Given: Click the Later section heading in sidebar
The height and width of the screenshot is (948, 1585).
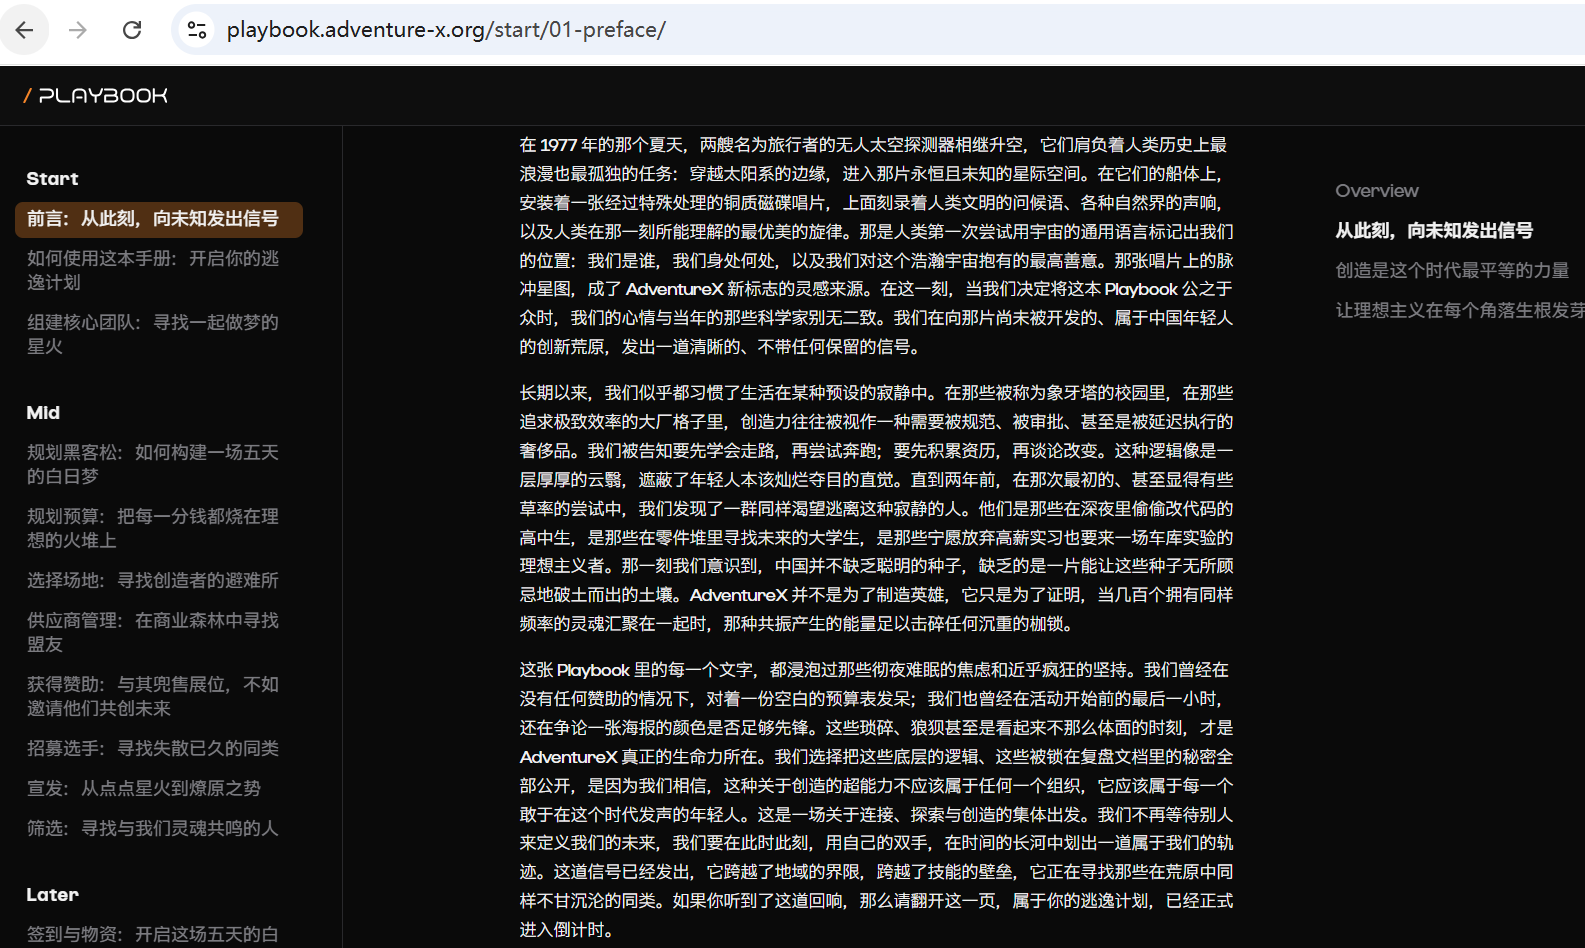Looking at the screenshot, I should [52, 895].
